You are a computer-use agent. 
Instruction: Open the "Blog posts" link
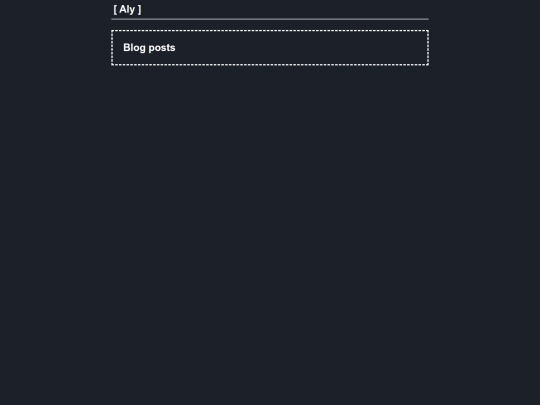[149, 48]
